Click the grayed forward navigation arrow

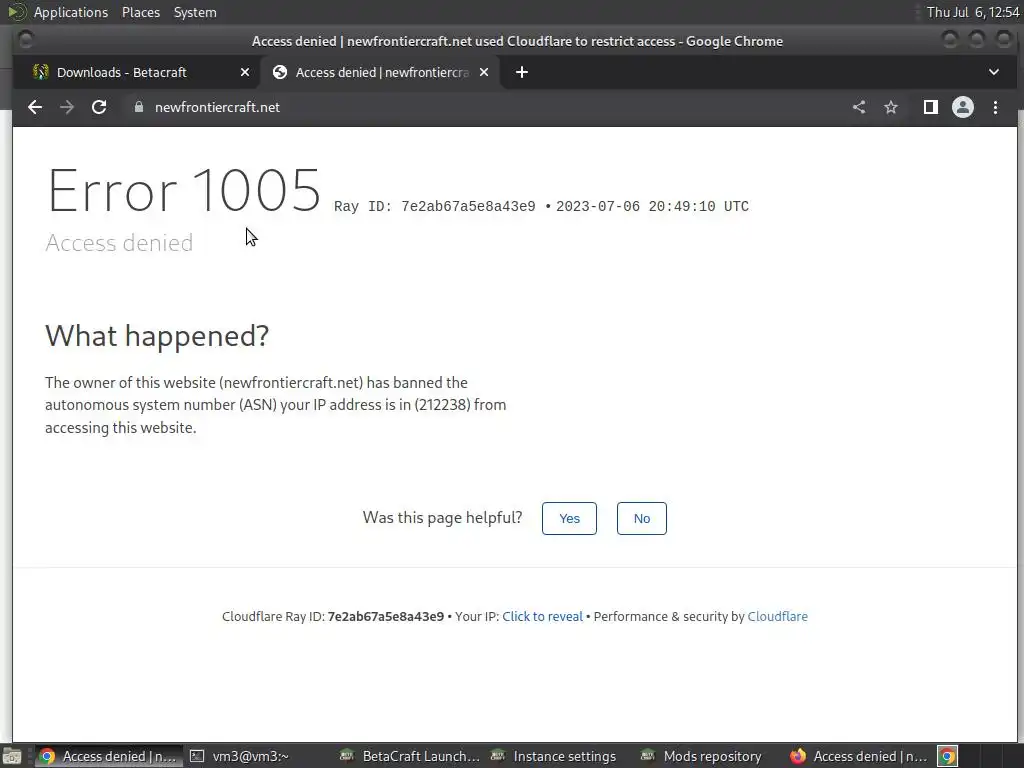pos(67,107)
